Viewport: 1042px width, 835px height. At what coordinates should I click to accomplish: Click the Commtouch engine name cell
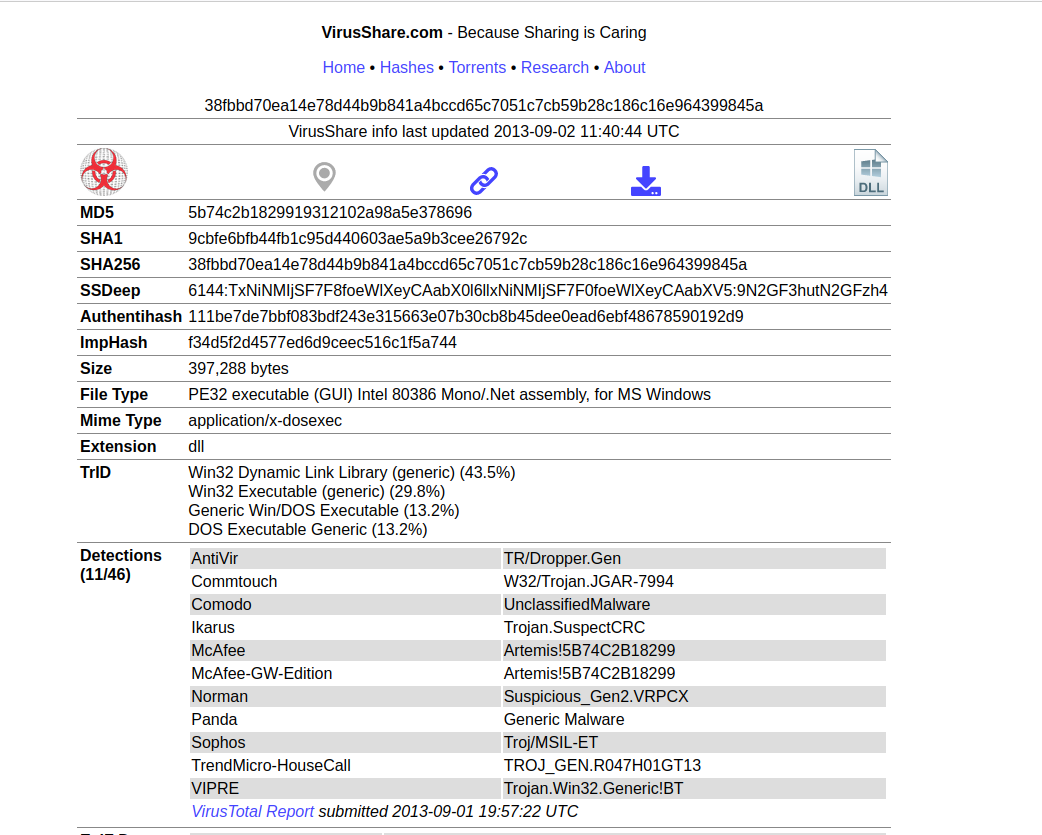point(345,582)
